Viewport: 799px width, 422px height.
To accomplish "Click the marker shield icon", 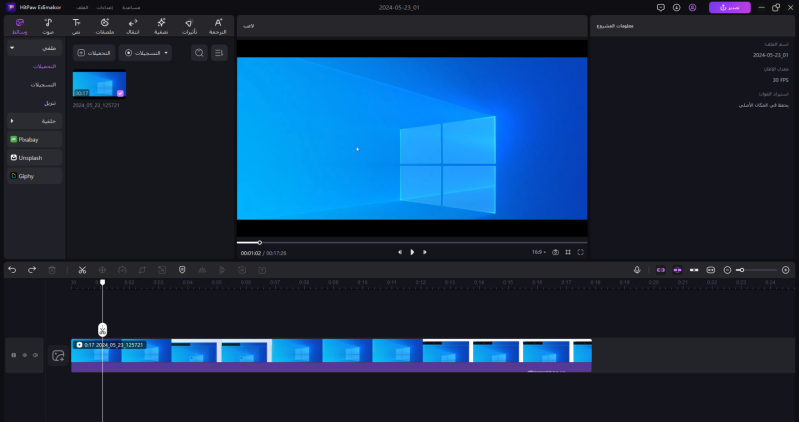I will [182, 270].
